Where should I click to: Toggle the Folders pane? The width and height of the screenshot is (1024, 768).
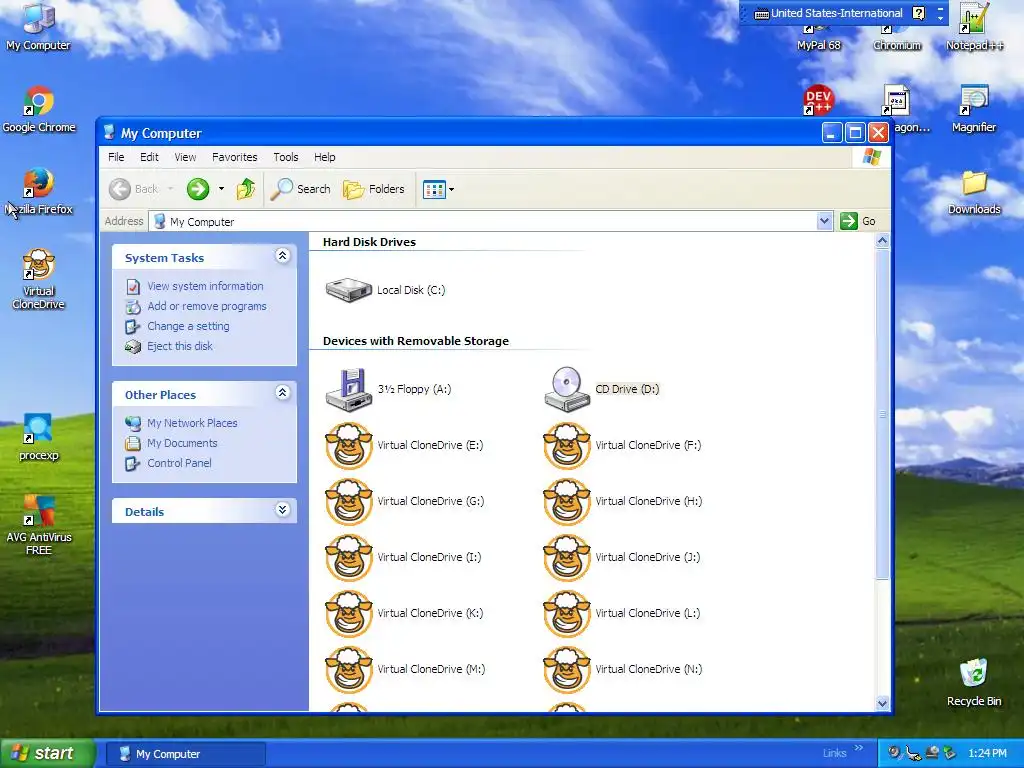coord(374,189)
